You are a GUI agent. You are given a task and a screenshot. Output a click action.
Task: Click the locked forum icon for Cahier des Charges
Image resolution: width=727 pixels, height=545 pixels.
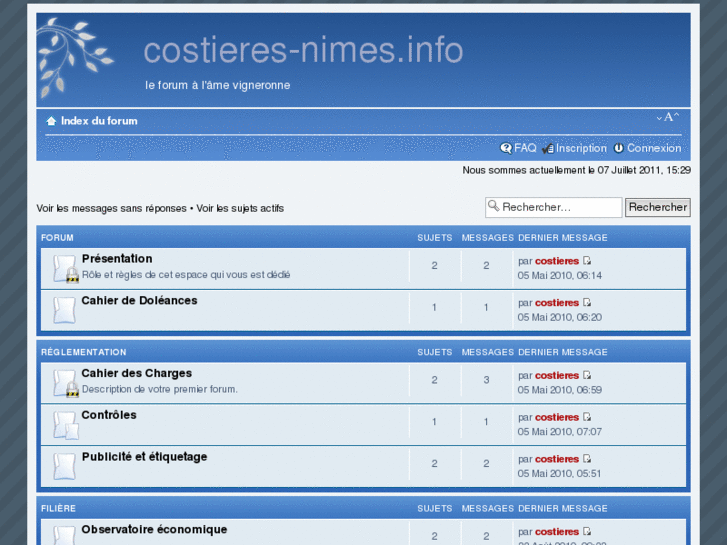click(x=65, y=383)
